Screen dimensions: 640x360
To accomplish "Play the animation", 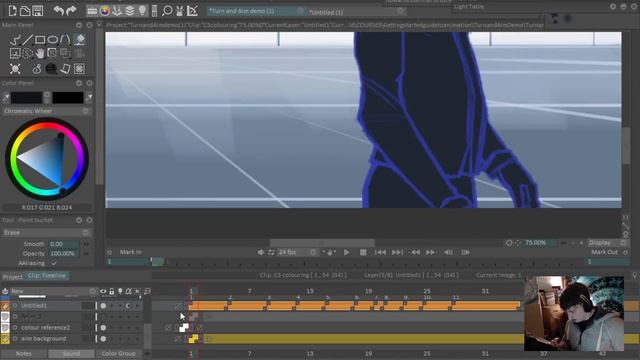I will [x=346, y=252].
